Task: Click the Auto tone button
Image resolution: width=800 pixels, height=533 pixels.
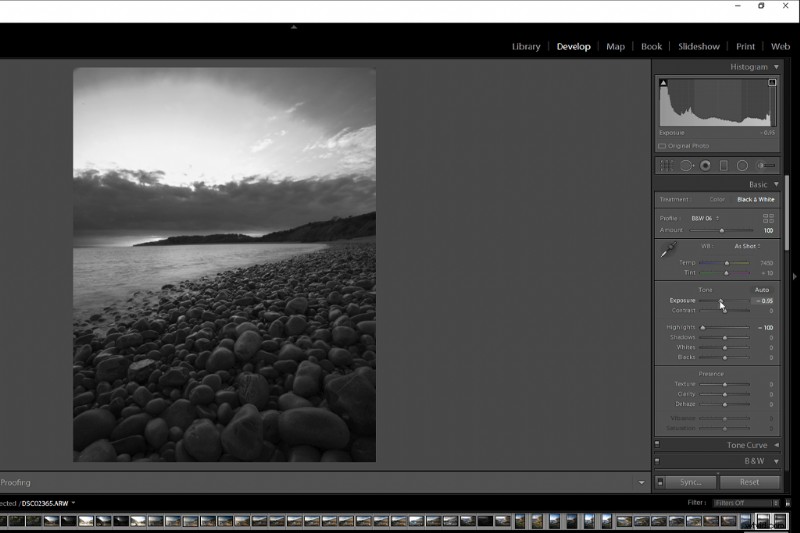Action: (762, 290)
